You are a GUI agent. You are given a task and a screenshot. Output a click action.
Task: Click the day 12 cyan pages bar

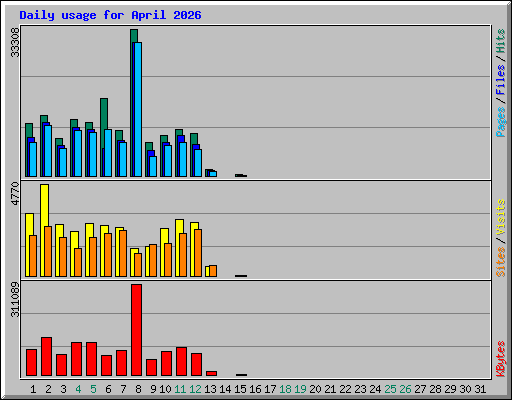point(198,163)
